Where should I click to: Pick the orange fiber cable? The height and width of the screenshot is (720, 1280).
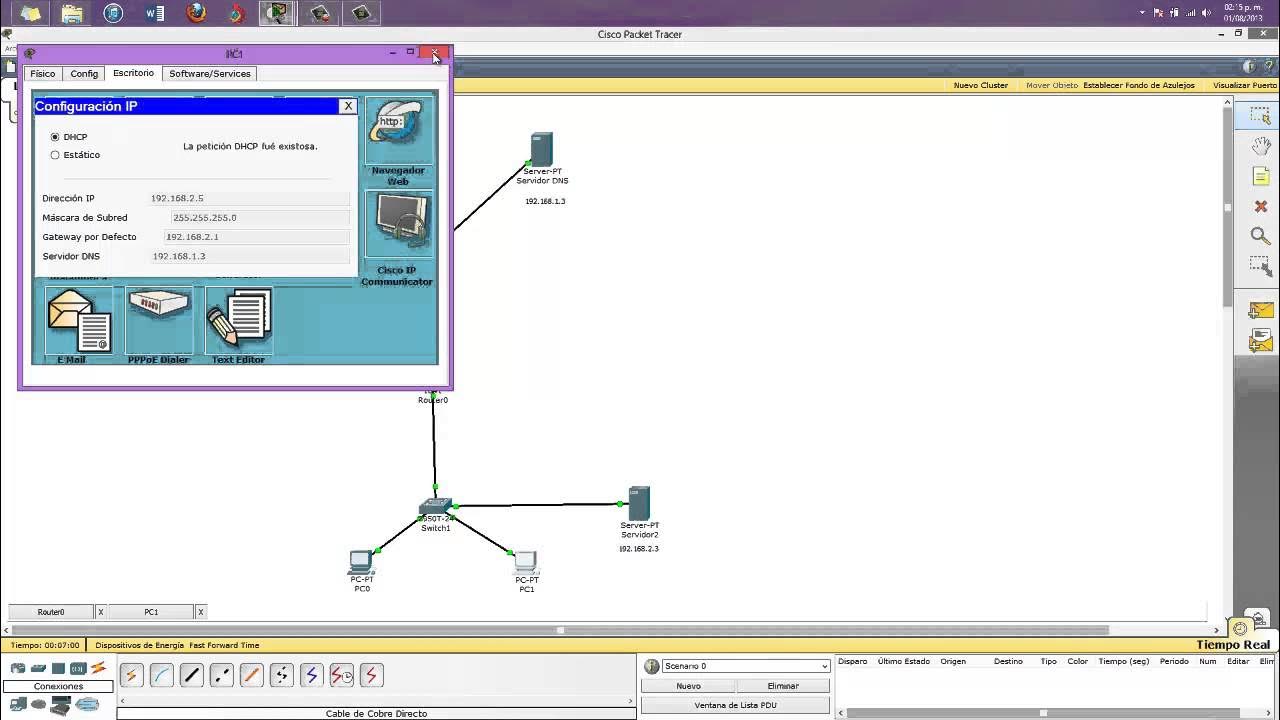pos(251,676)
